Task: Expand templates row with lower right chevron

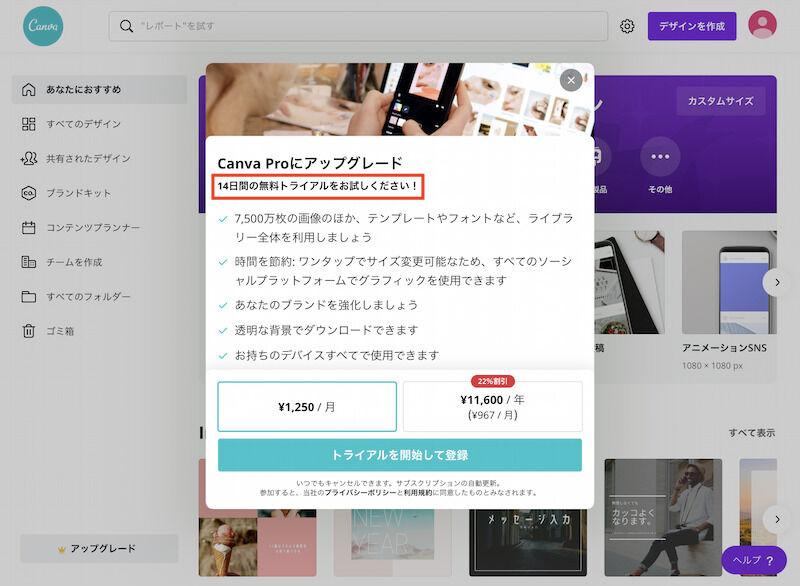Action: coord(777,520)
